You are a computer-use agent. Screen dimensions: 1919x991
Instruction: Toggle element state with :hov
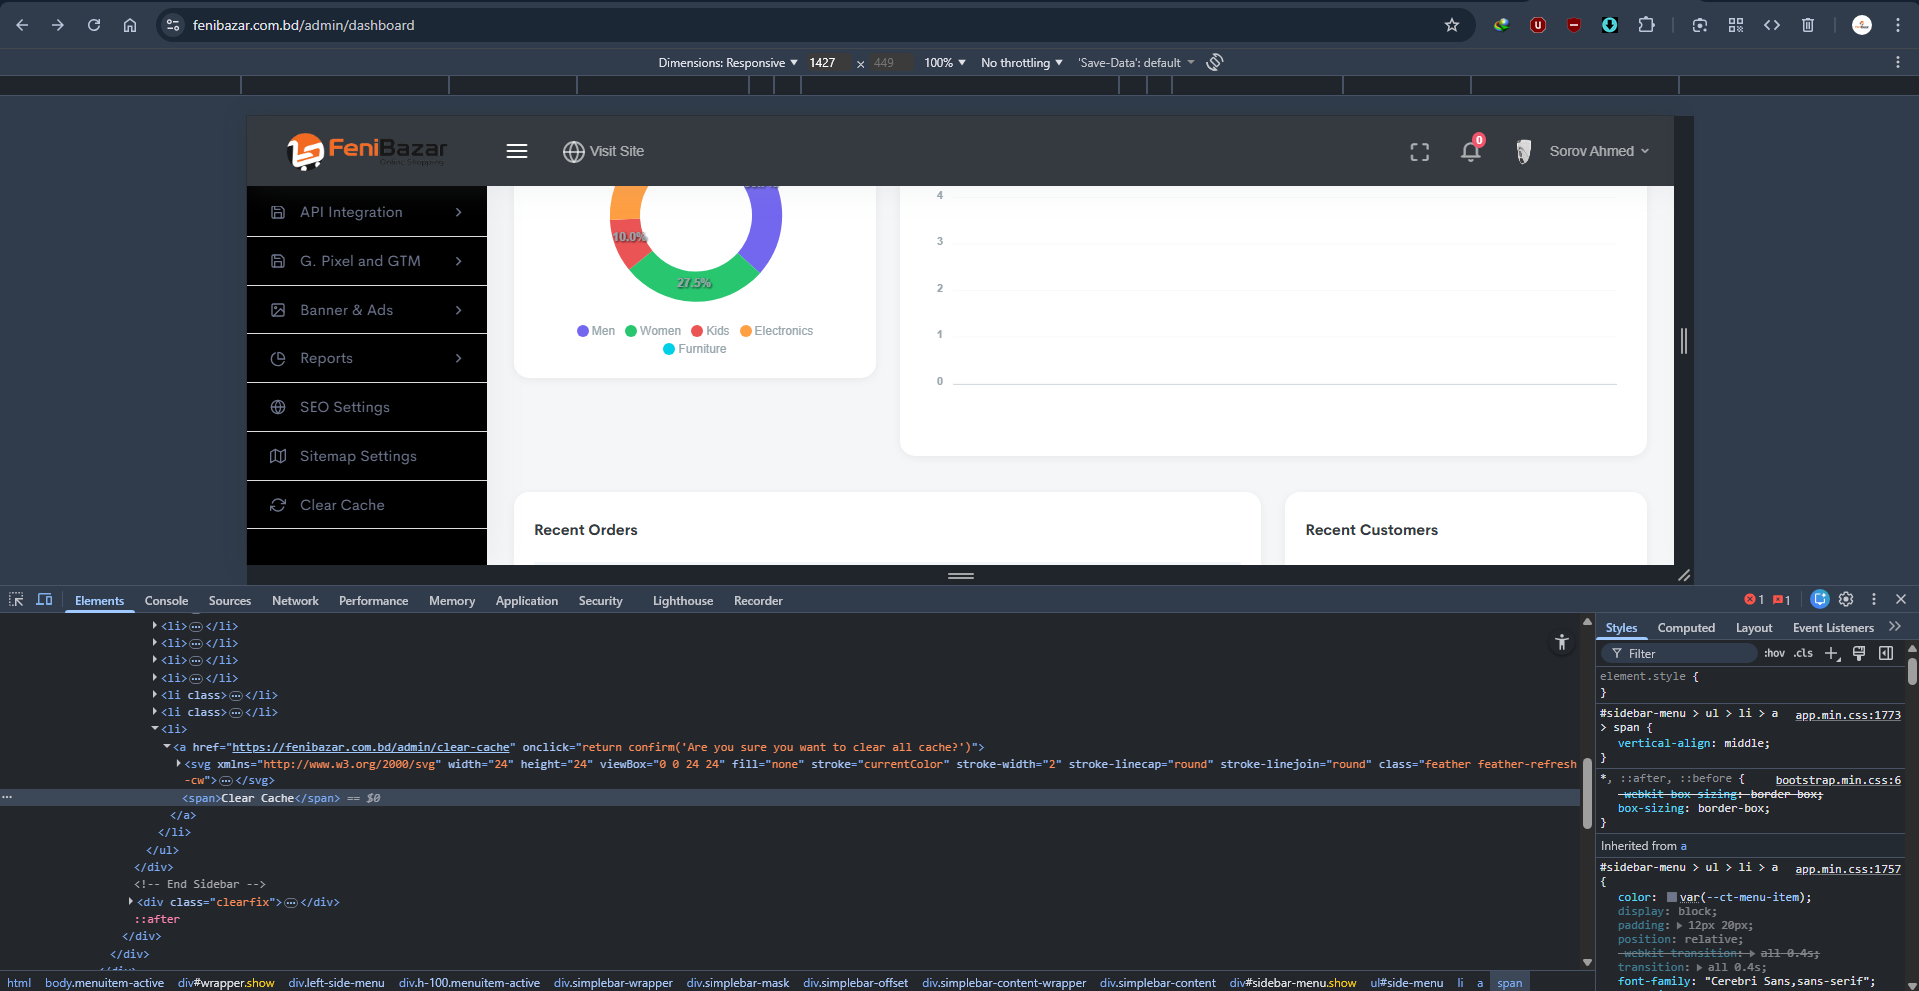1774,654
